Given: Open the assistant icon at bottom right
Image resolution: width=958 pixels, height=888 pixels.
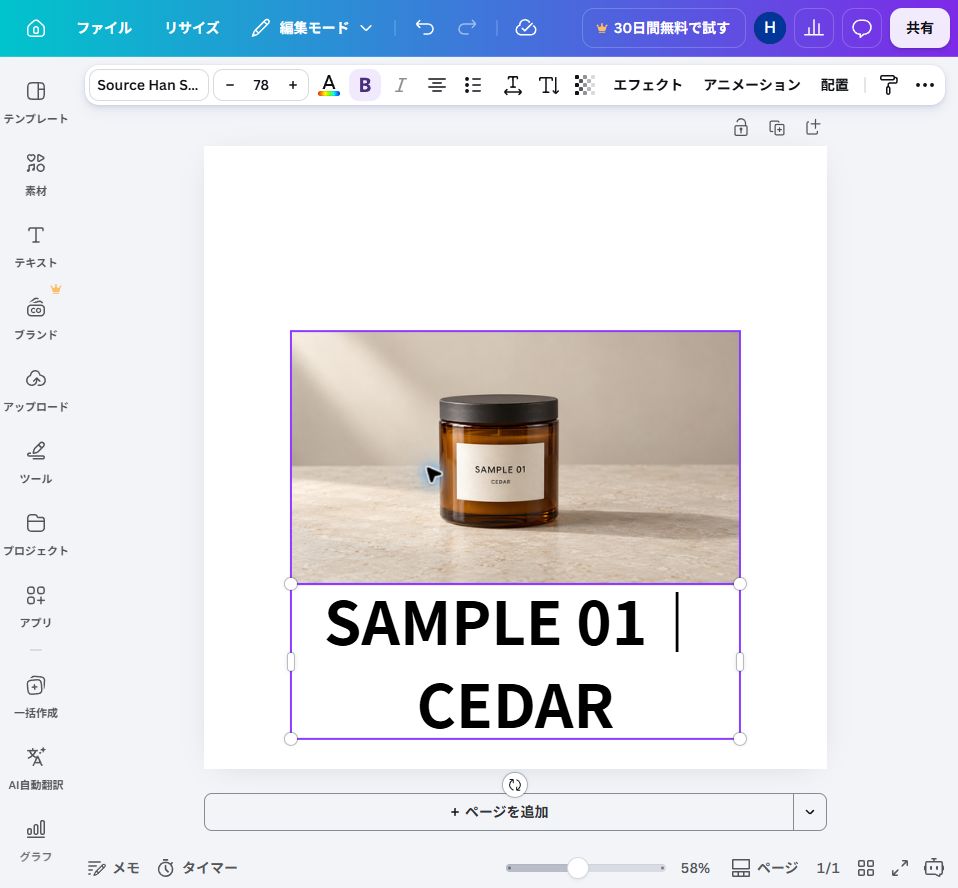Looking at the screenshot, I should coord(934,868).
